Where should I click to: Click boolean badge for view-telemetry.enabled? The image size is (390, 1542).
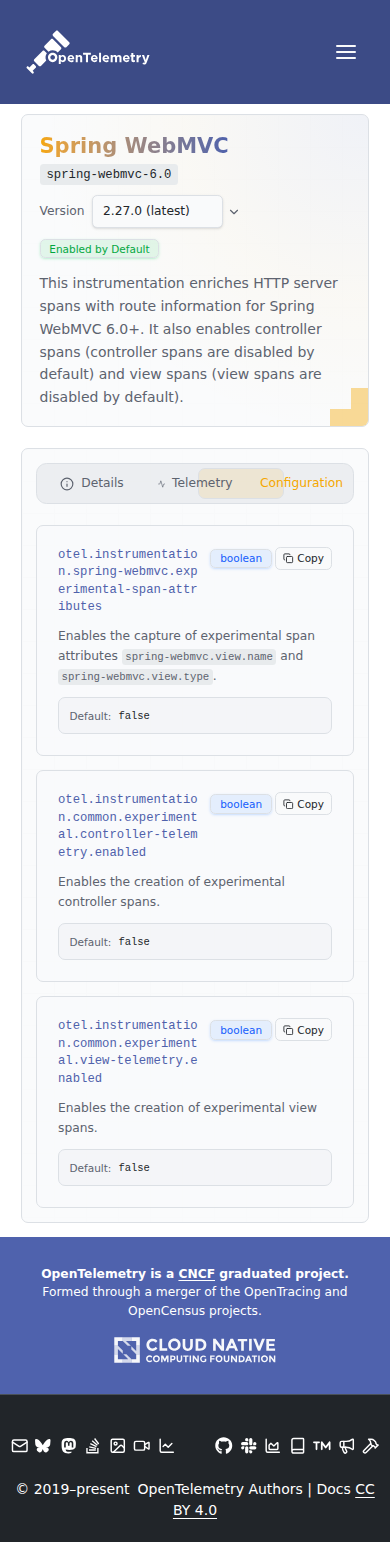click(241, 1030)
